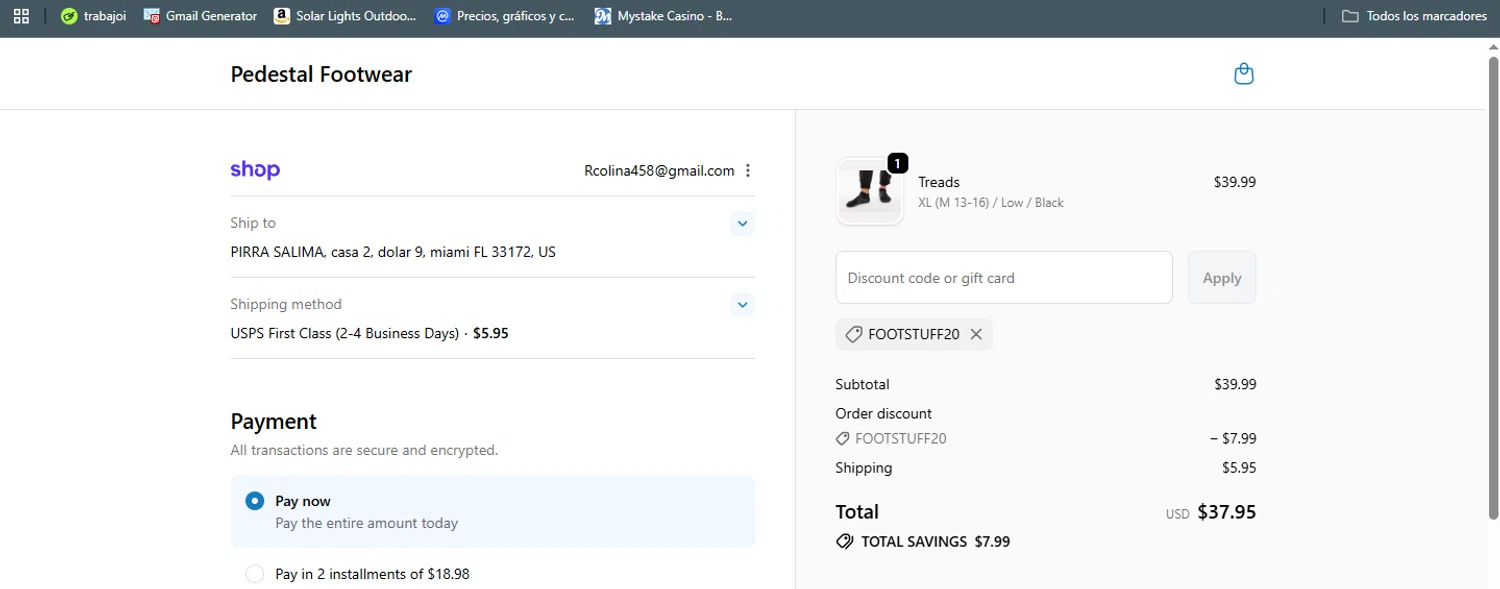Expand the Ship to section
Viewport: 1500px width, 589px height.
tap(742, 223)
